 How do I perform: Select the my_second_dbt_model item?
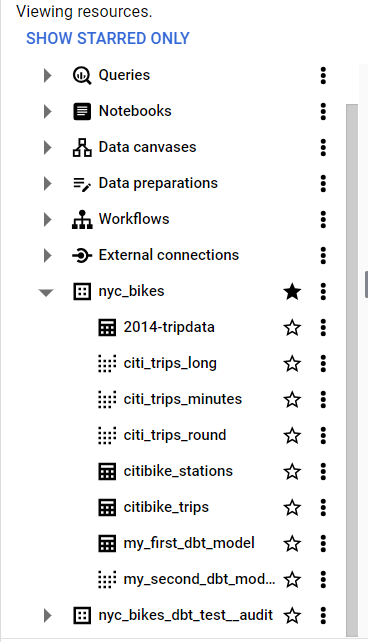tap(199, 579)
